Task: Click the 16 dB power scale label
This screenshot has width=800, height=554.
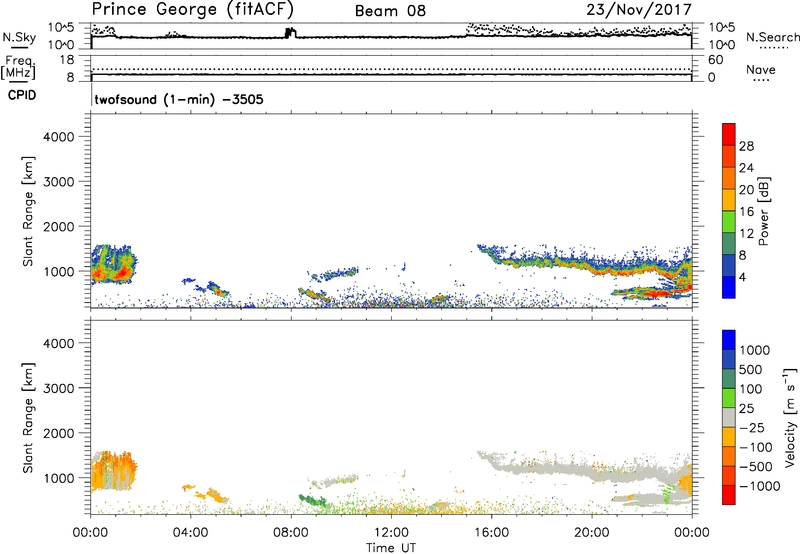Action: tap(746, 212)
